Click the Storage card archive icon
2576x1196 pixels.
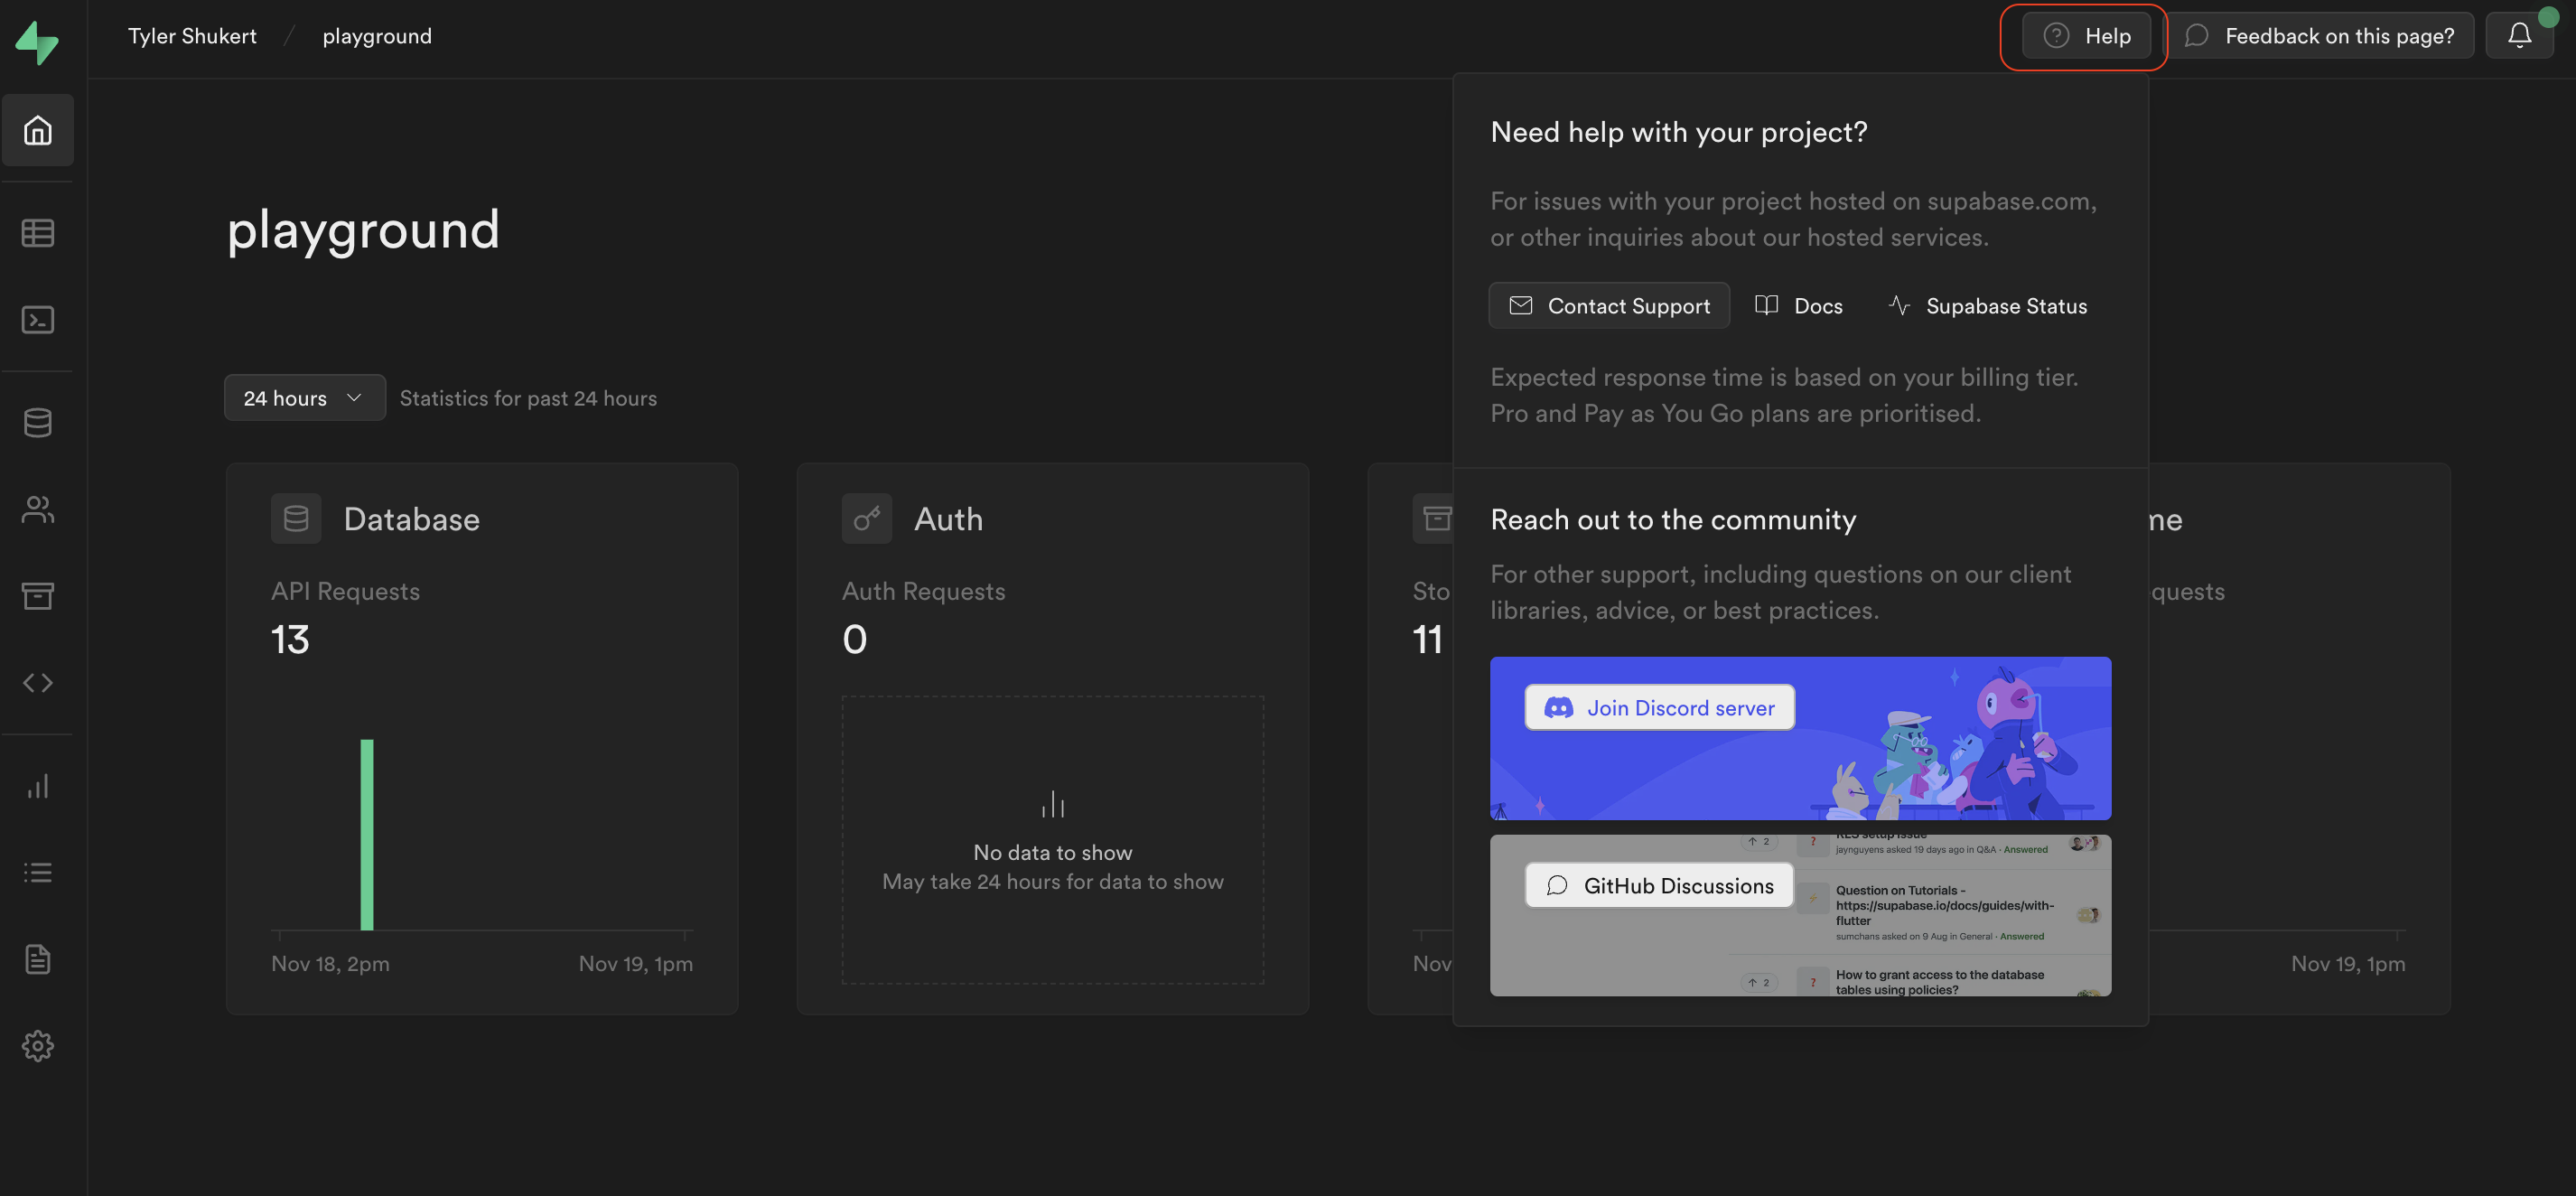coord(1433,518)
